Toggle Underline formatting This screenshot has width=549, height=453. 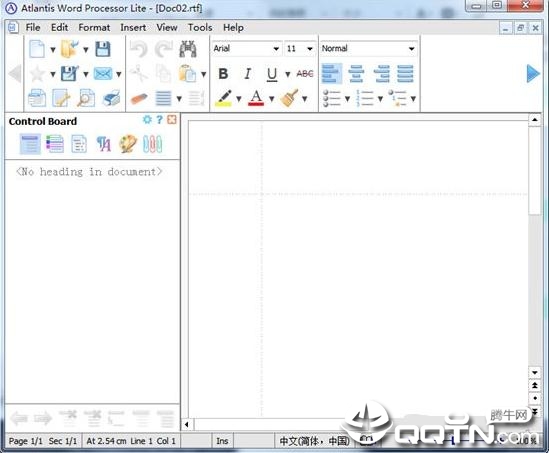click(272, 74)
